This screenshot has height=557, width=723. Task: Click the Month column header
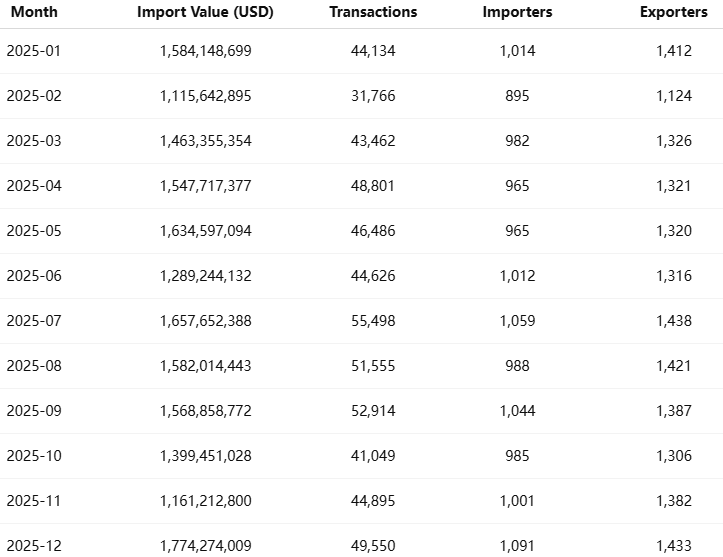pyautogui.click(x=34, y=13)
